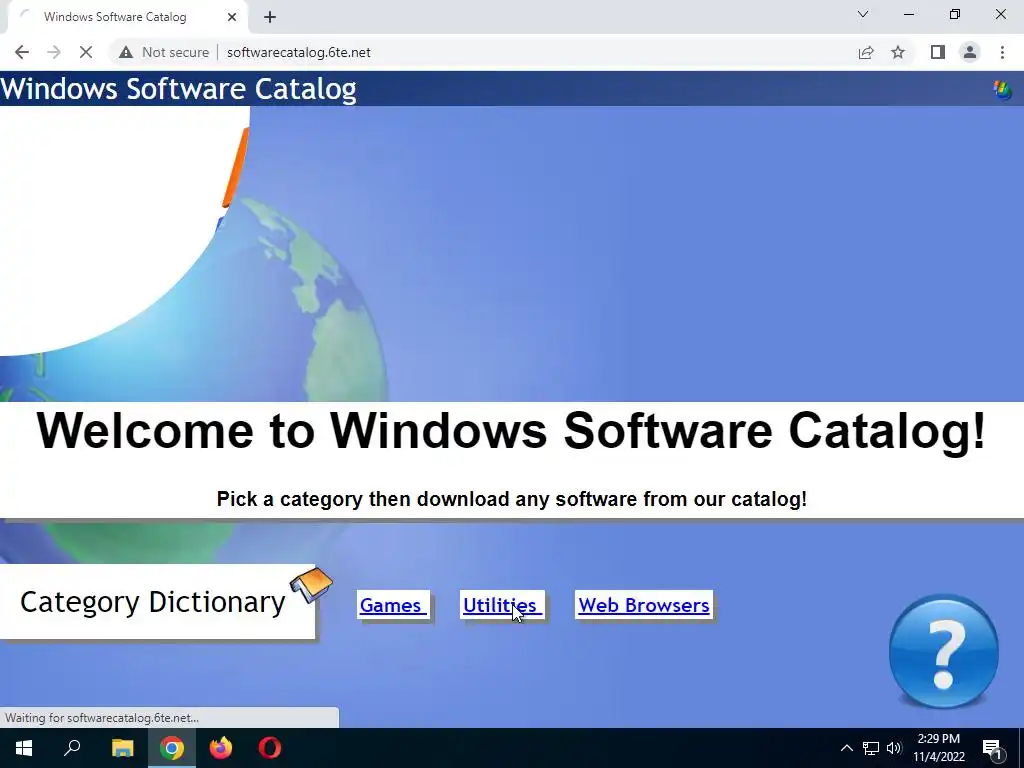Viewport: 1024px width, 768px height.
Task: Launch Opera from the taskbar
Action: coord(270,748)
